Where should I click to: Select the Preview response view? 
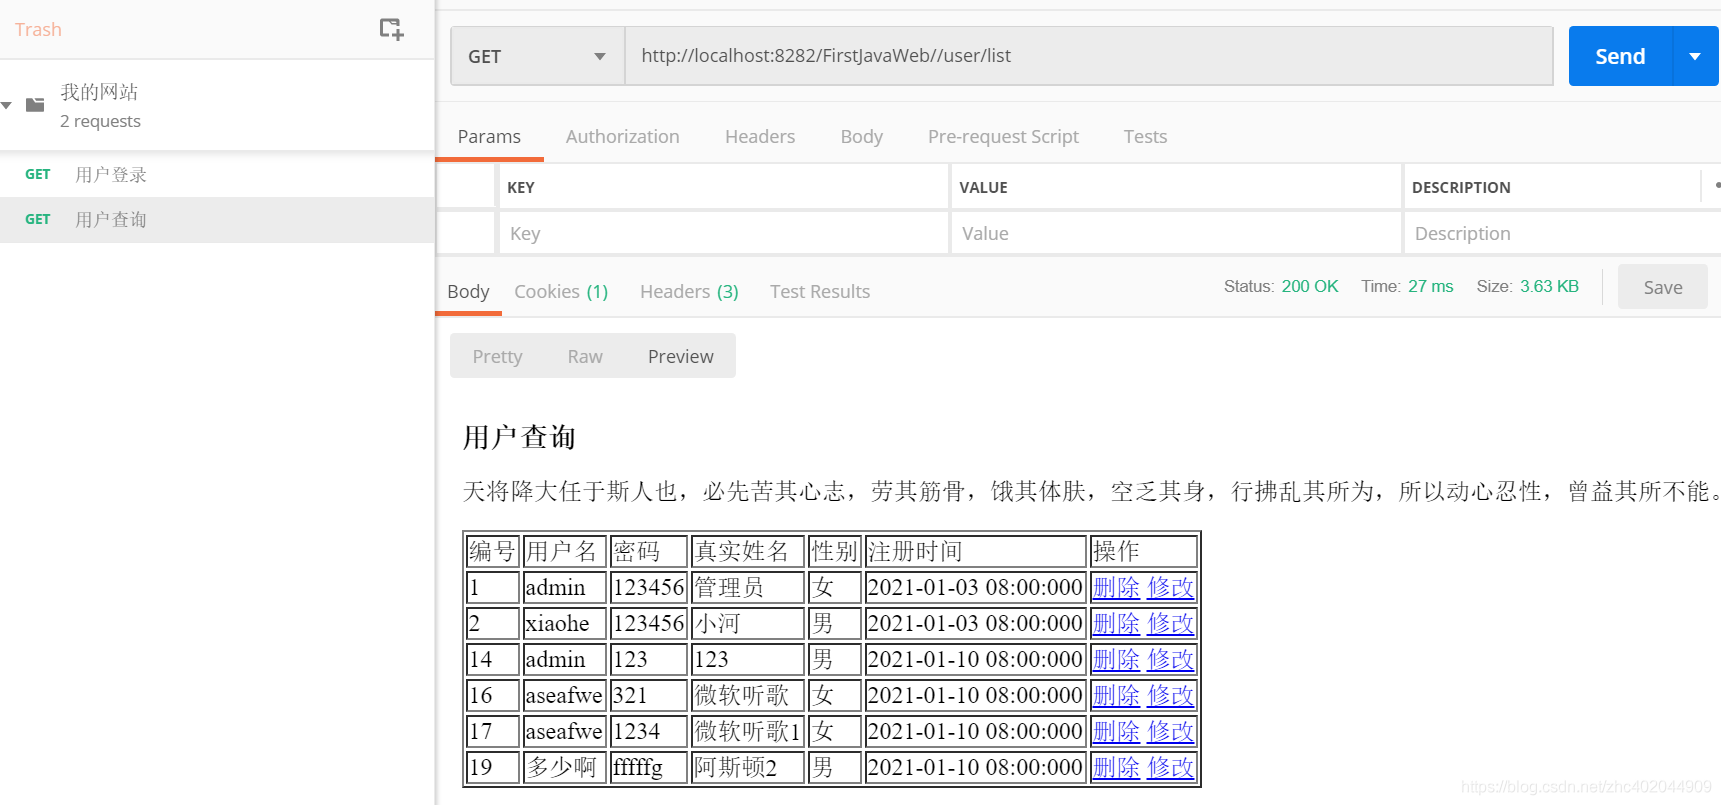[x=680, y=357]
